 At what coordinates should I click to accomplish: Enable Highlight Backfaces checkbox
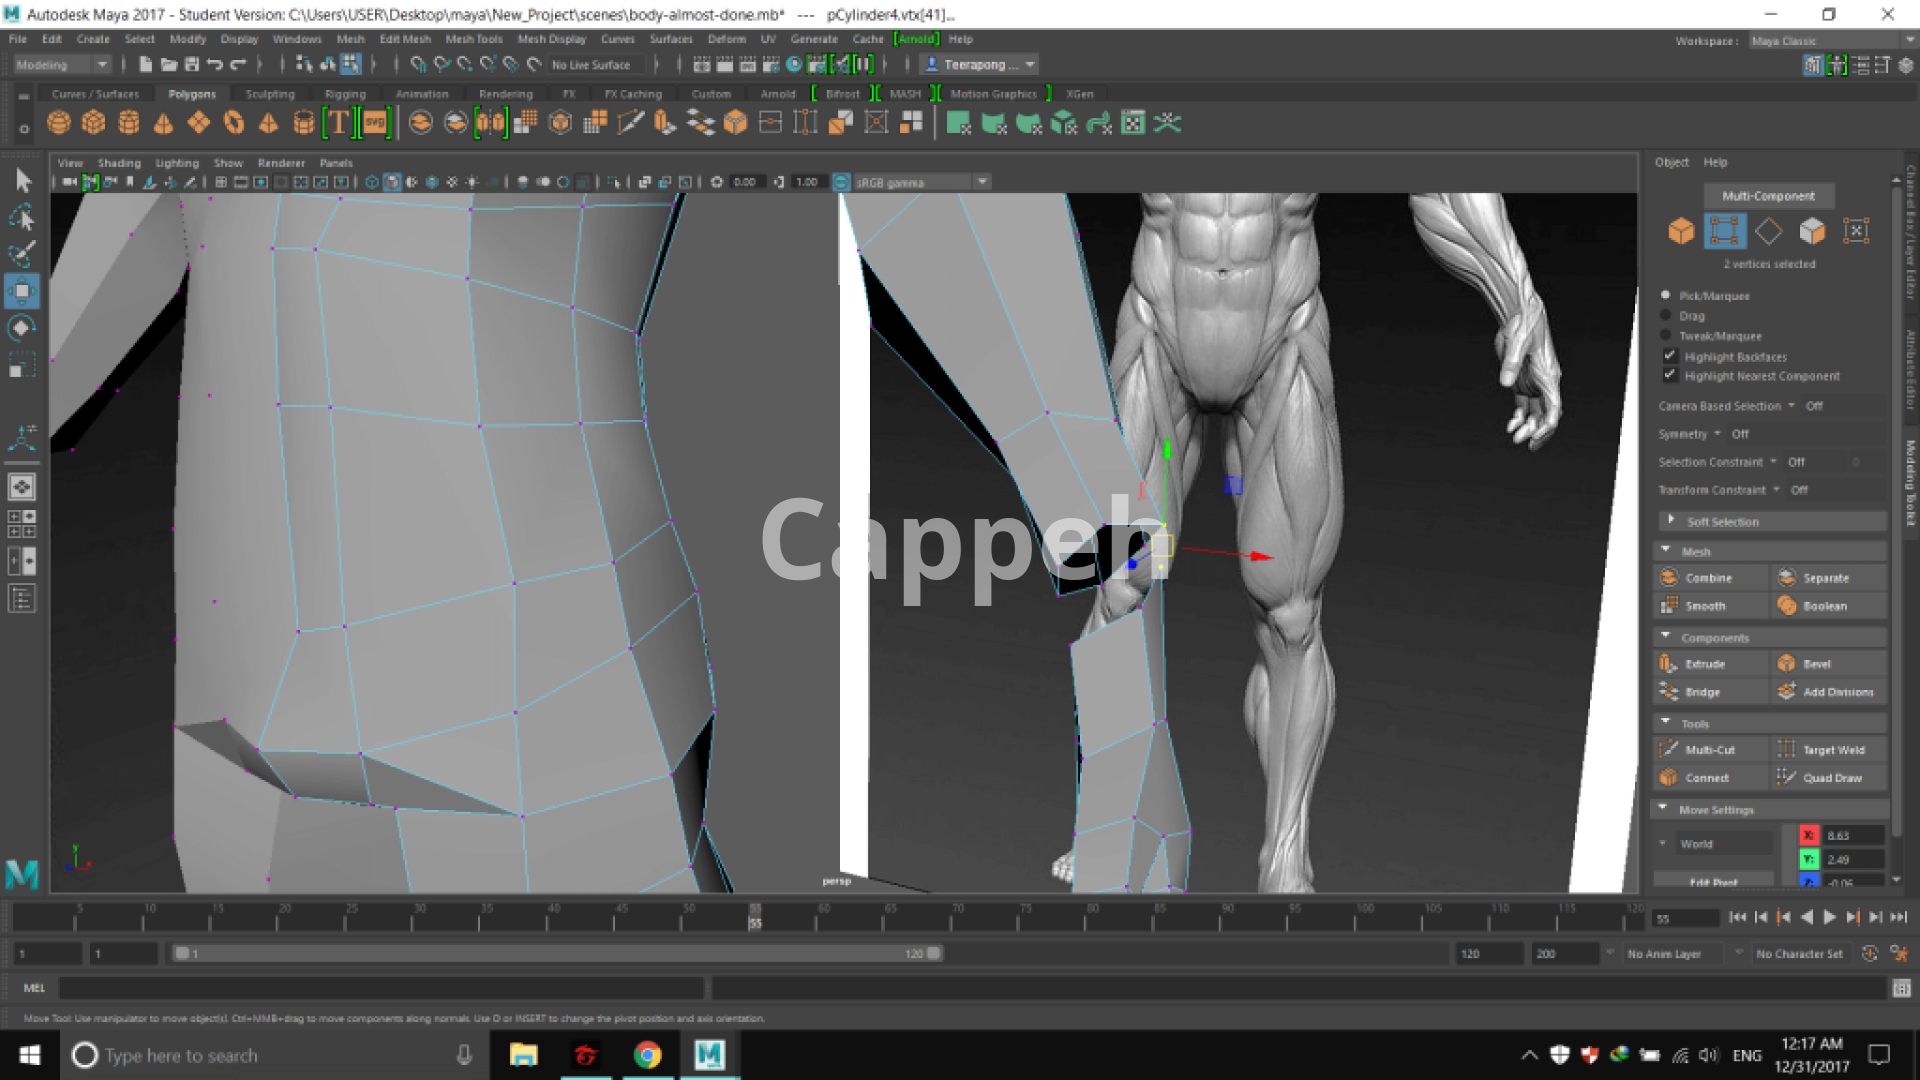coord(1669,356)
